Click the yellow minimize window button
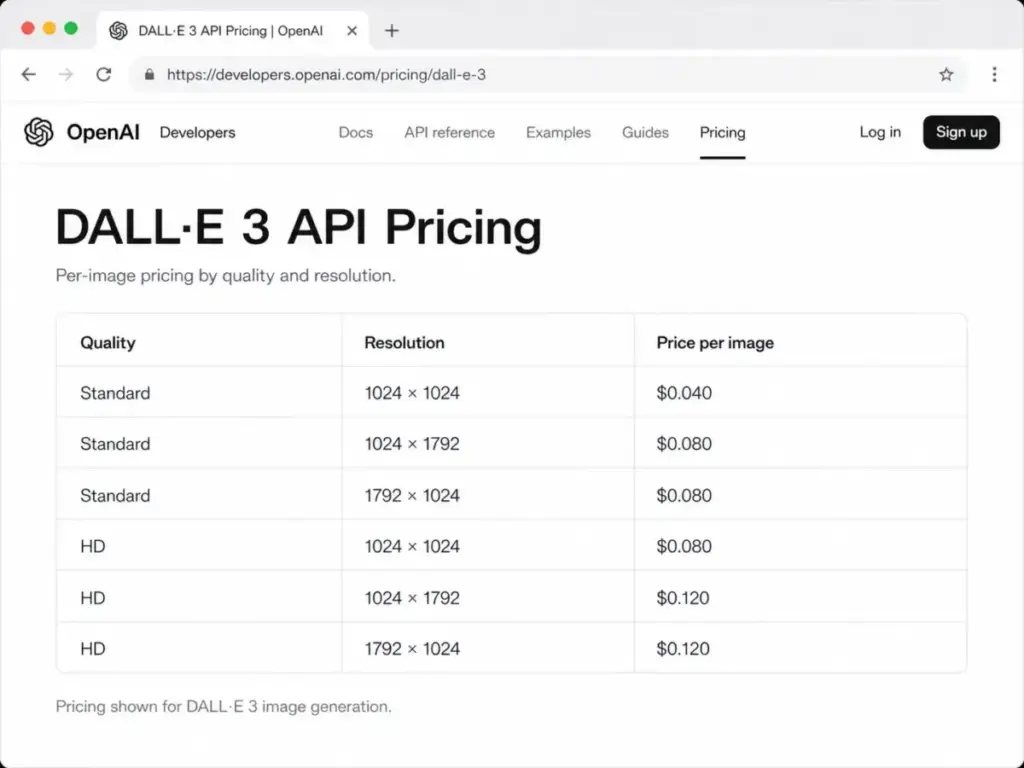Image resolution: width=1024 pixels, height=768 pixels. (x=50, y=28)
